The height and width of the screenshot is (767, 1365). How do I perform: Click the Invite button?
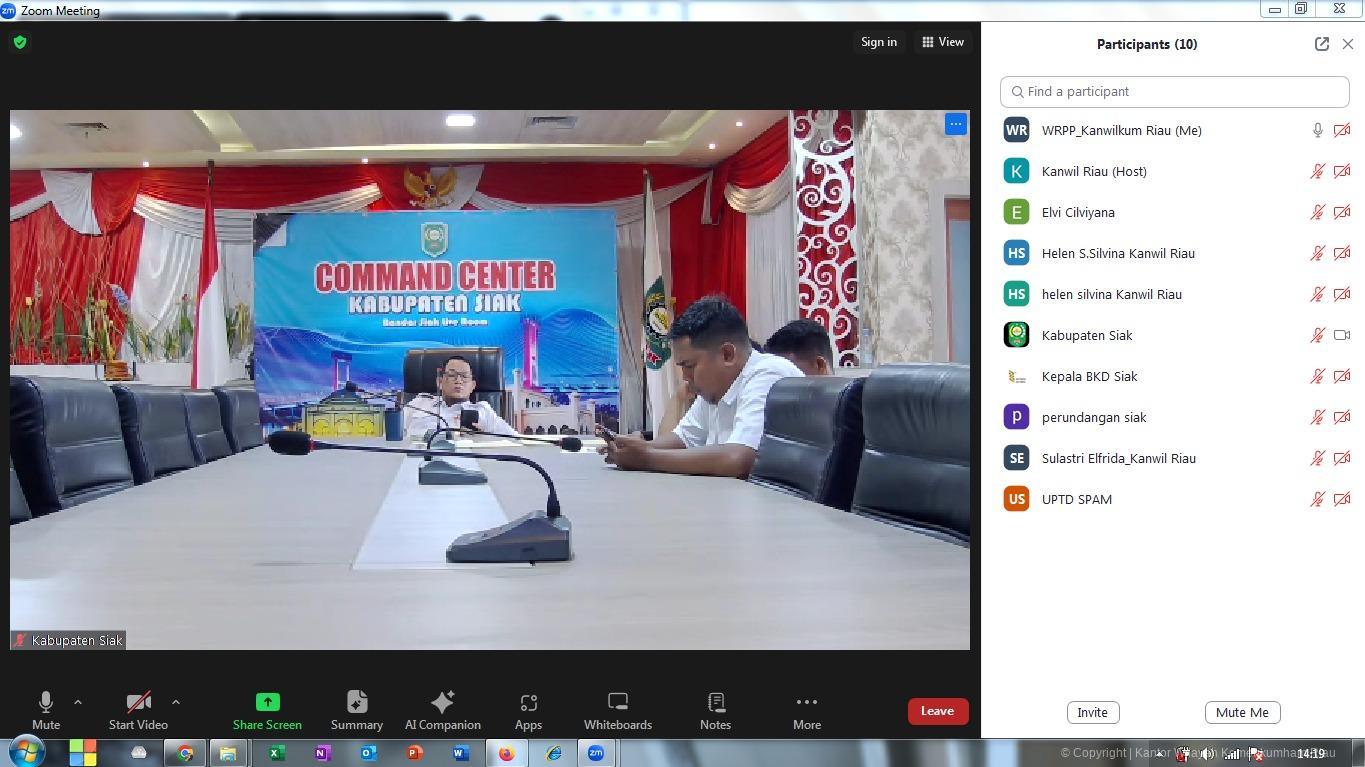point(1092,712)
